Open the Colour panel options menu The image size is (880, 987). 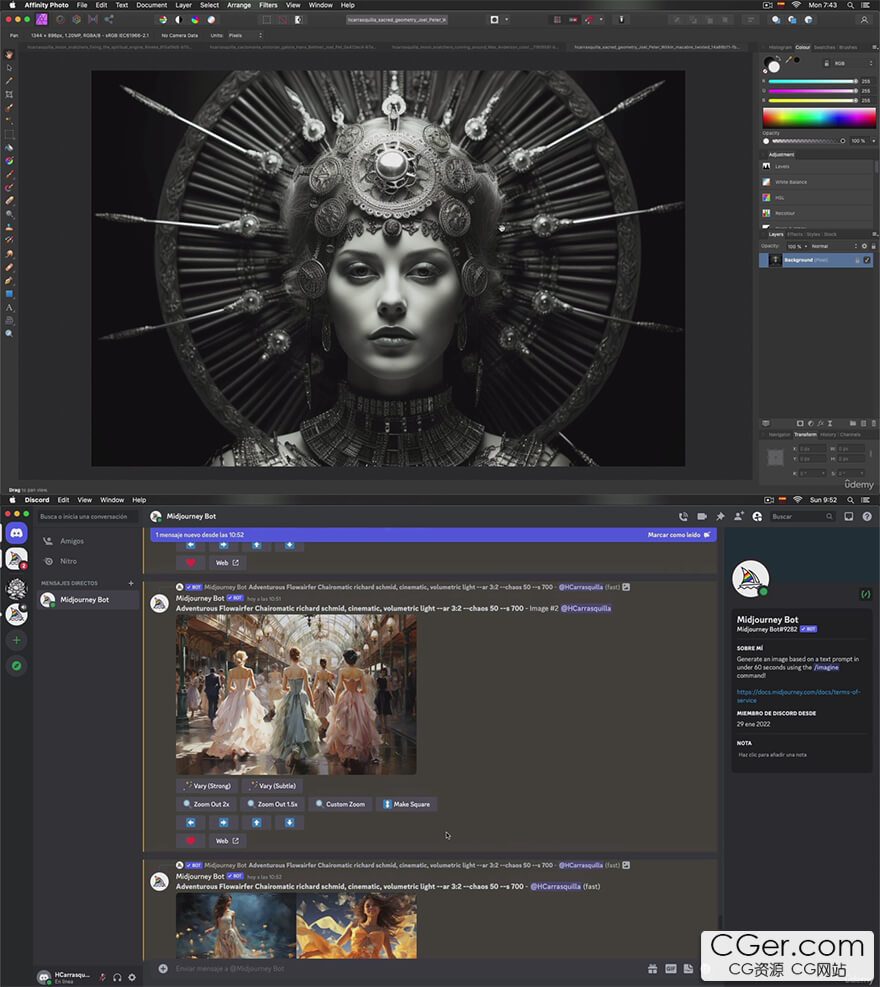[874, 47]
